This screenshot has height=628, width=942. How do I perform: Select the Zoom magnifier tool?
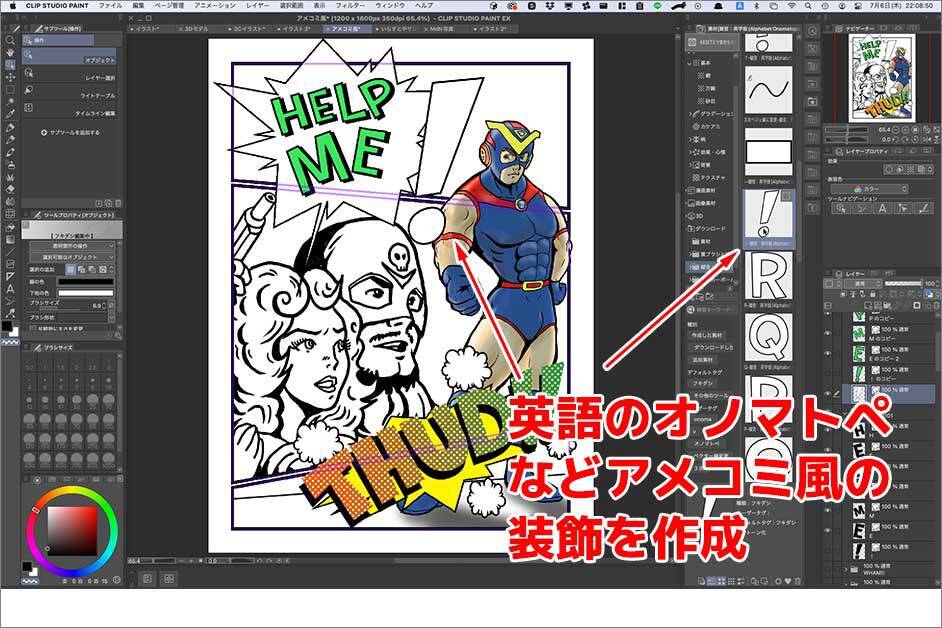(x=10, y=40)
